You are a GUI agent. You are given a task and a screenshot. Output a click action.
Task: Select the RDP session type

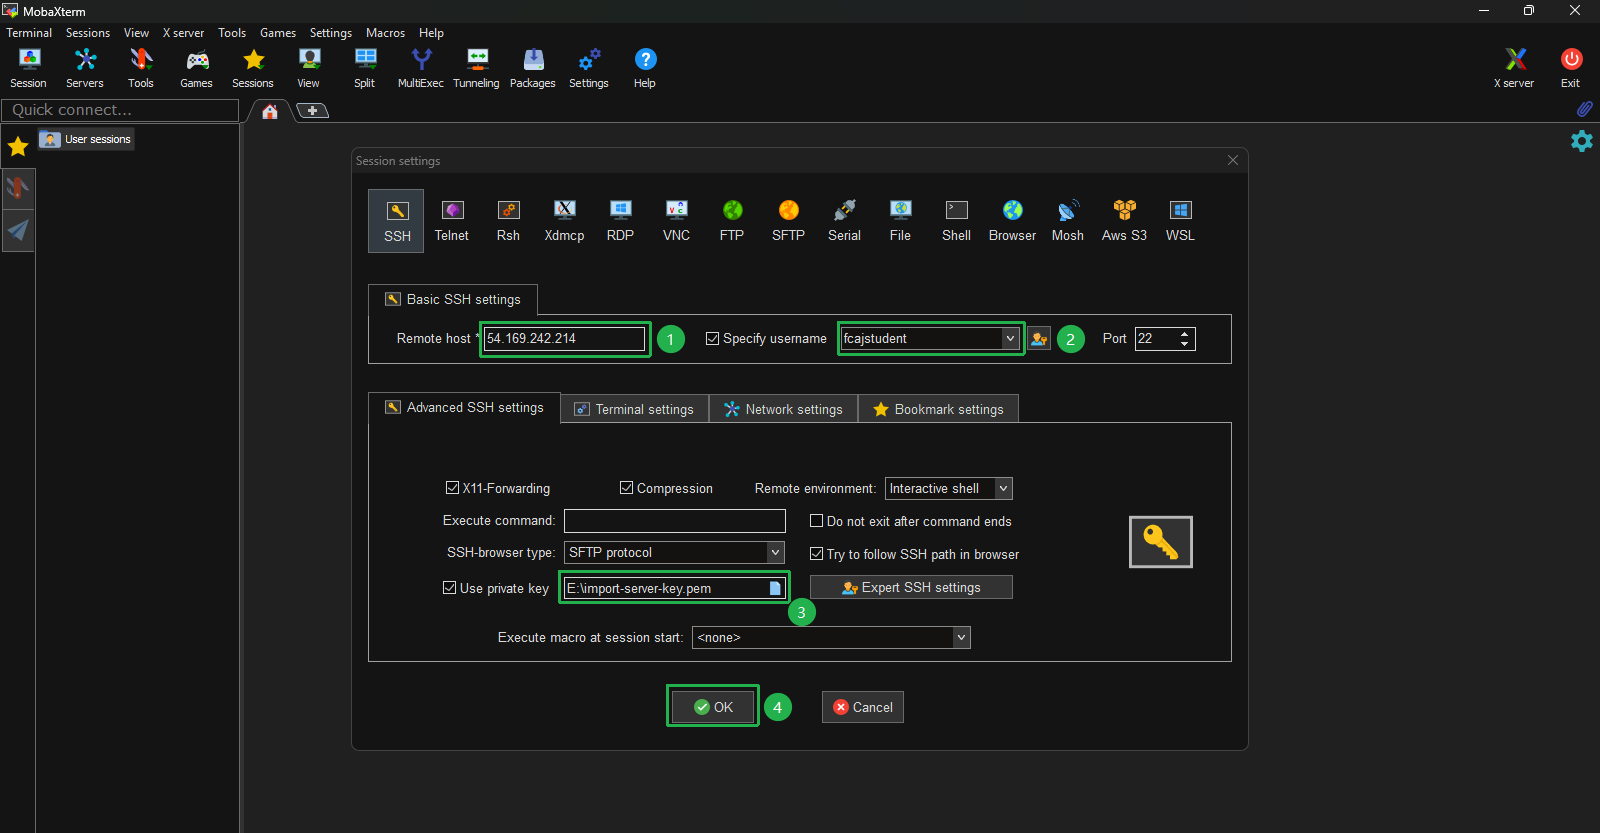coord(620,221)
